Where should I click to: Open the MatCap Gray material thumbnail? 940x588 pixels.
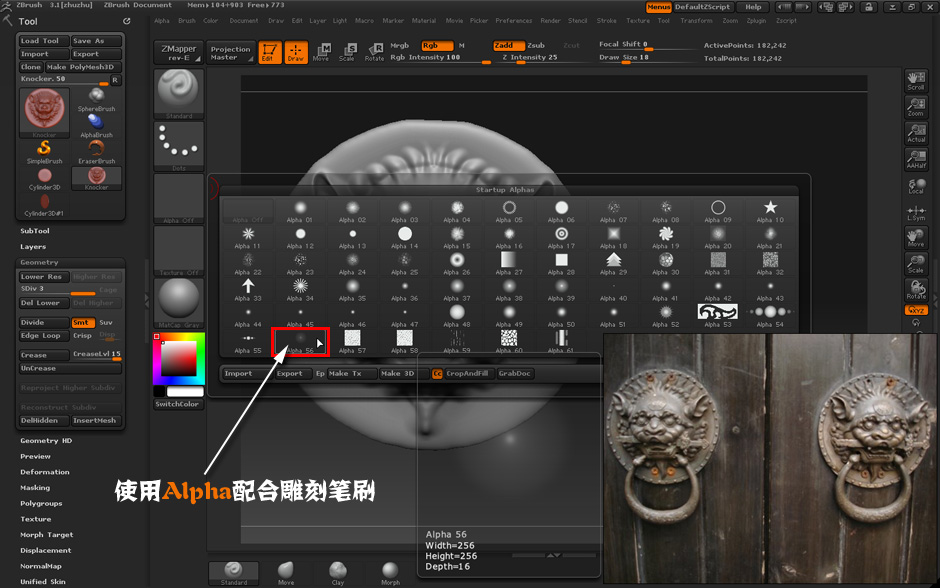click(x=179, y=303)
